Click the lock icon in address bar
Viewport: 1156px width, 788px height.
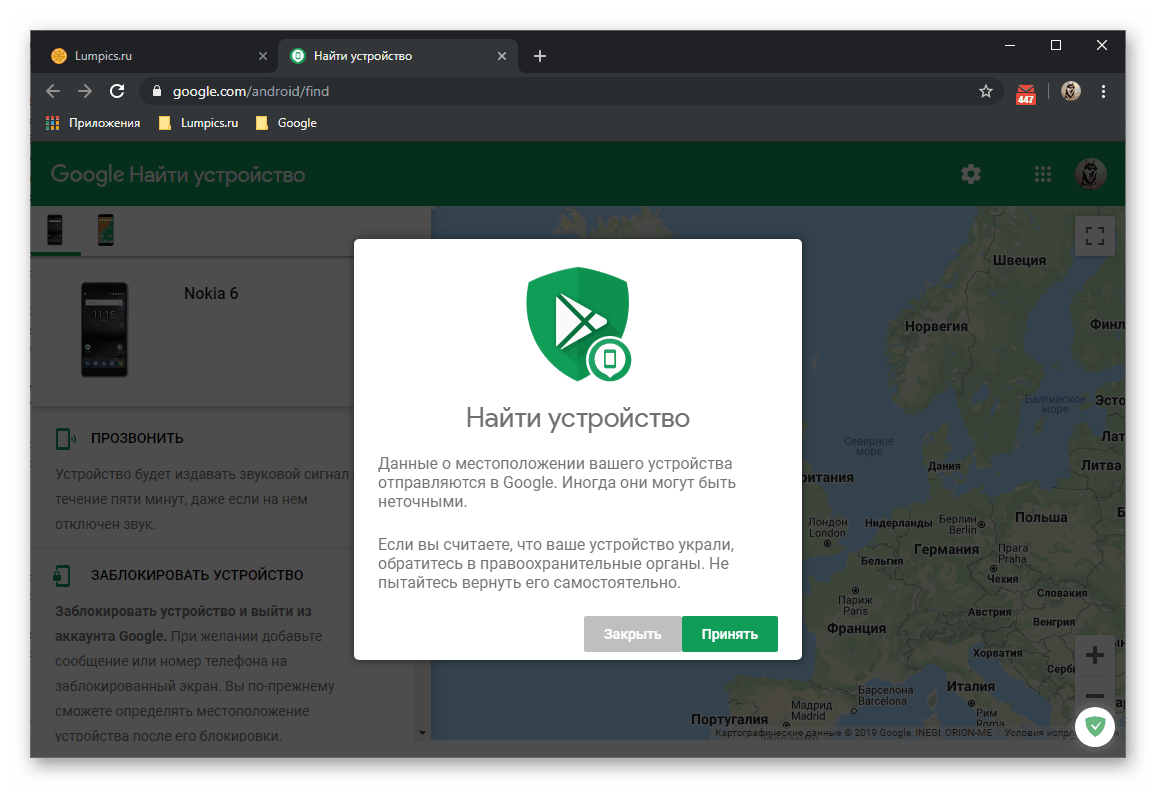pyautogui.click(x=156, y=91)
